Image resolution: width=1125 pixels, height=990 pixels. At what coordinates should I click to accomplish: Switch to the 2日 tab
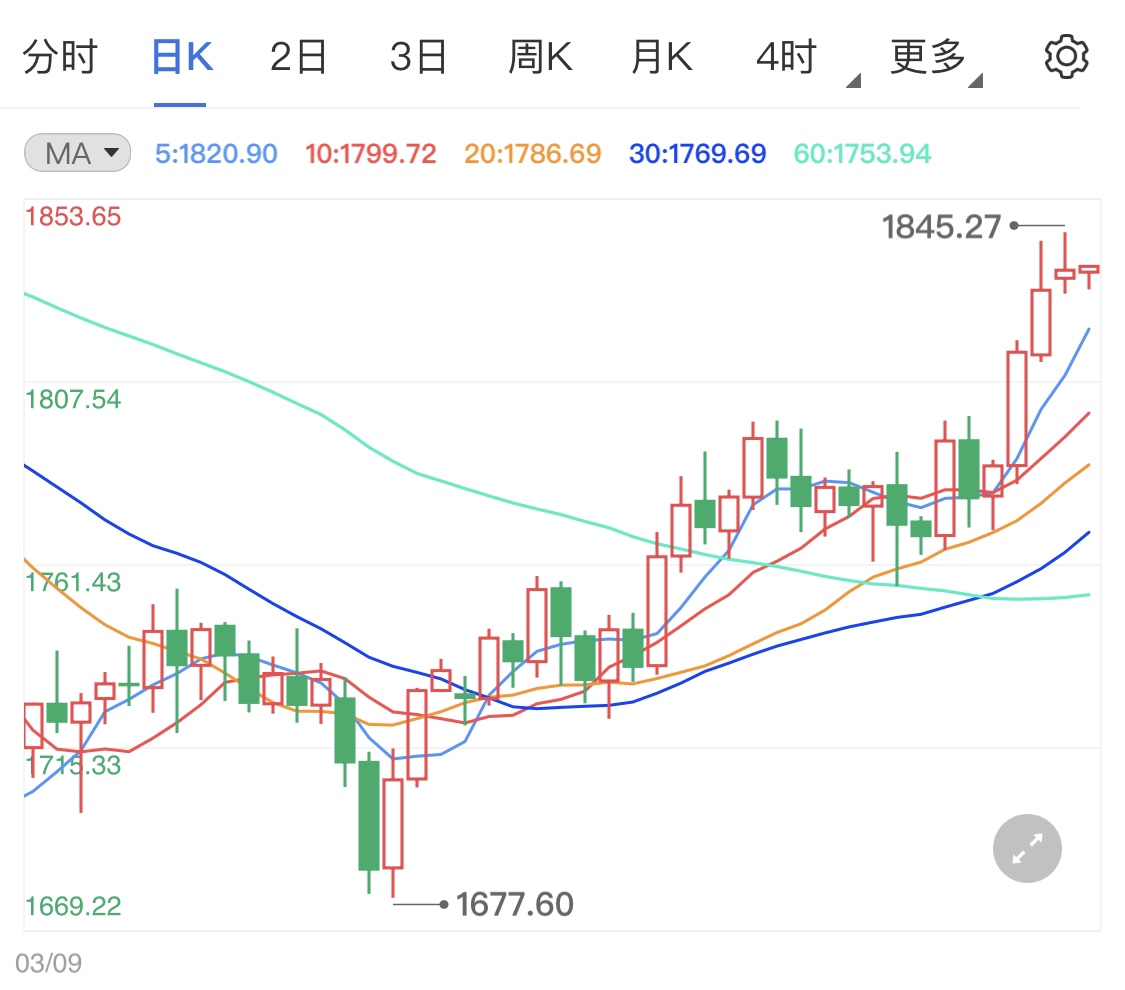point(298,57)
